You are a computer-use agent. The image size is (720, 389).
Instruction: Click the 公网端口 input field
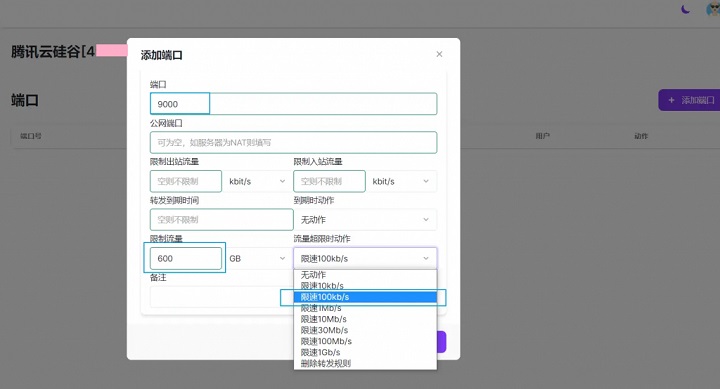point(293,142)
